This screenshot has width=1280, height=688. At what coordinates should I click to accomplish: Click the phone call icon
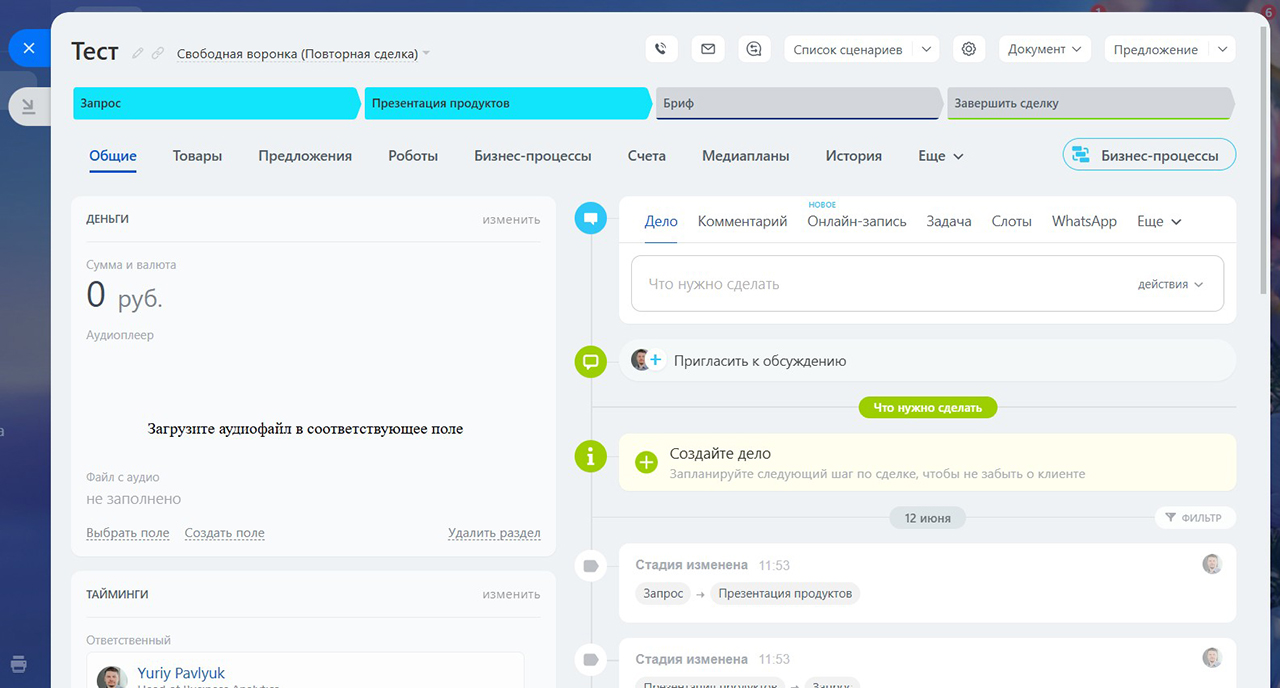pos(660,49)
